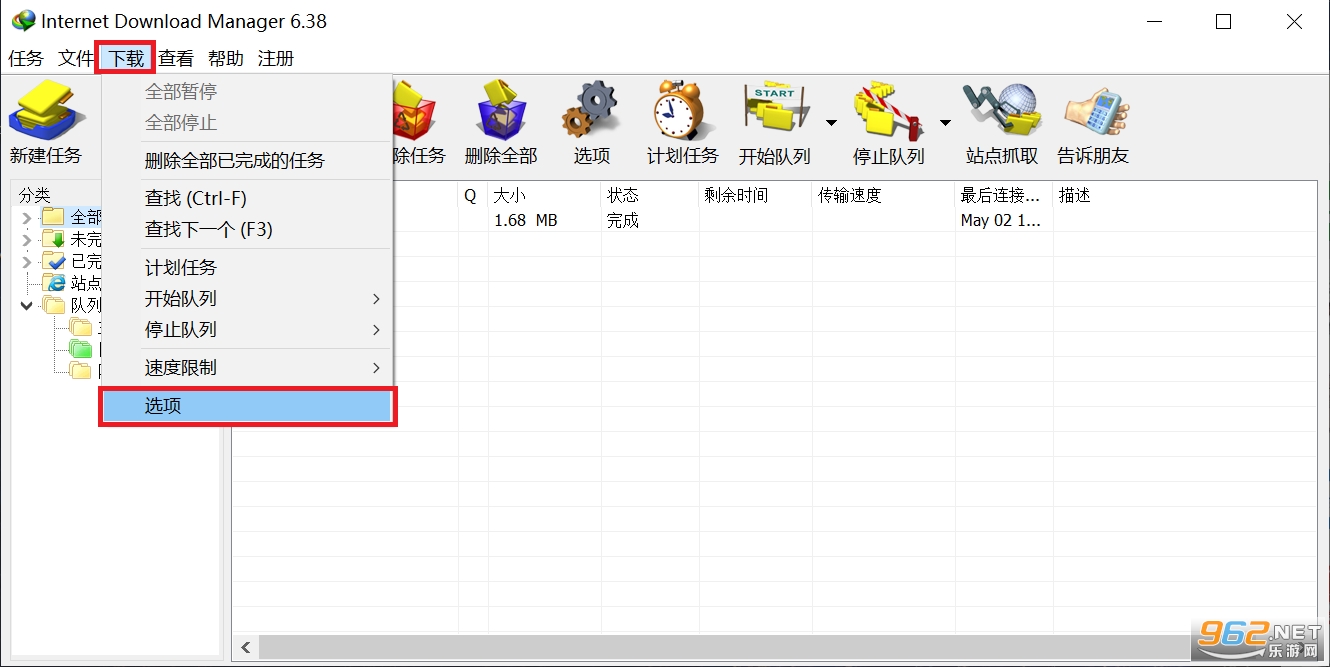Viewport: 1330px width, 667px height.
Task: Choose 计划任务 in the download menu
Action: click(247, 268)
